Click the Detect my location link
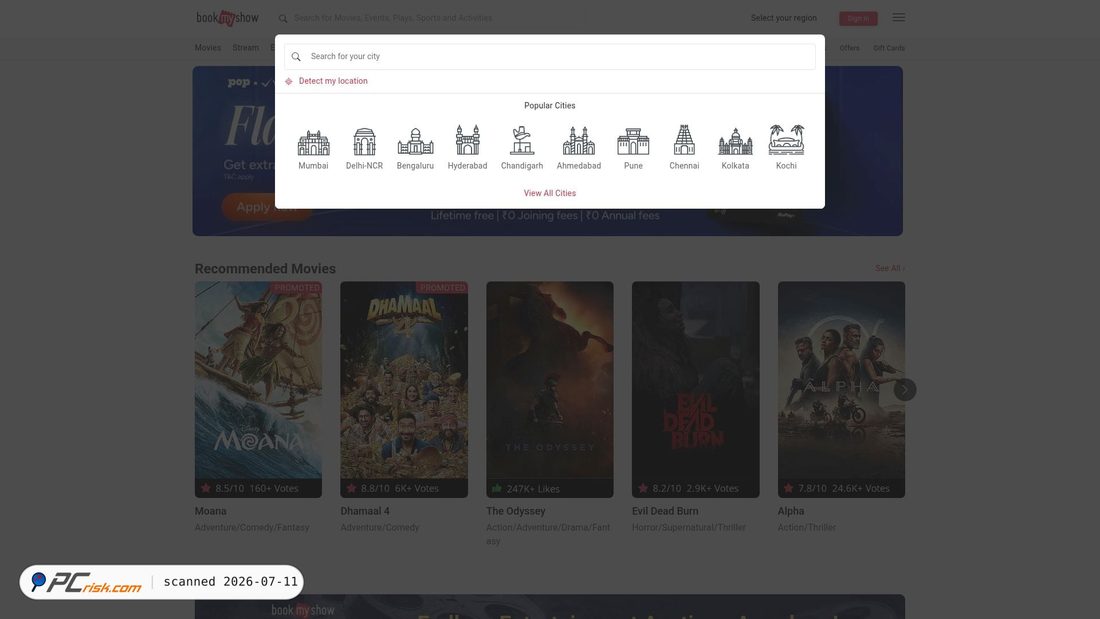The image size is (1100, 619). click(x=333, y=81)
